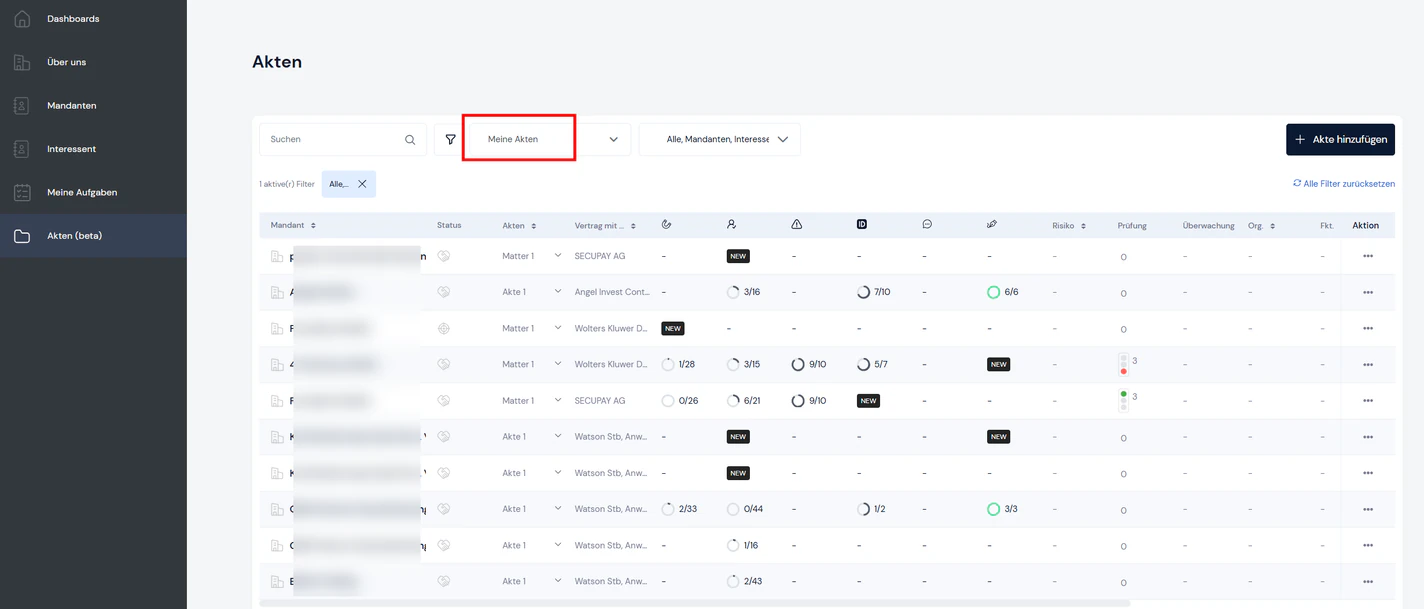1424x609 pixels.
Task: Sort by the "Vertrag mit" column header
Action: tap(605, 225)
